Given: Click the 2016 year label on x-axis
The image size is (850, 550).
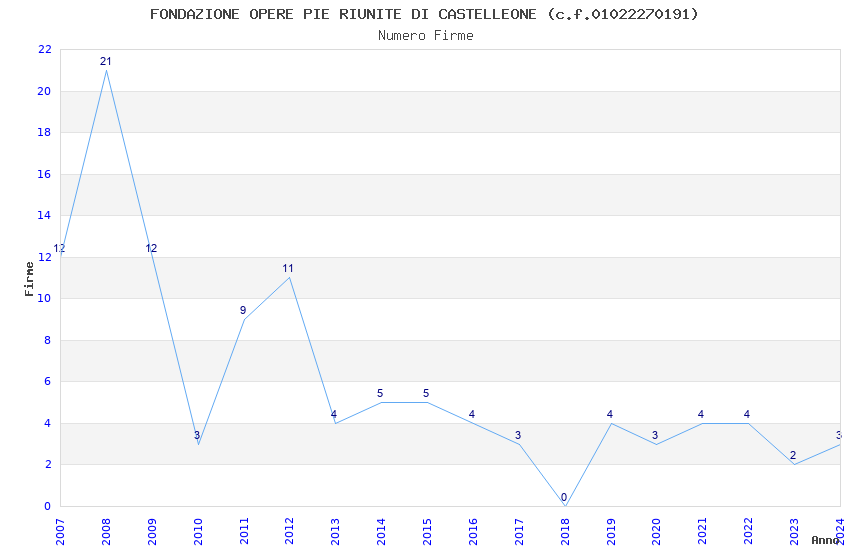Looking at the screenshot, I should 473,532.
